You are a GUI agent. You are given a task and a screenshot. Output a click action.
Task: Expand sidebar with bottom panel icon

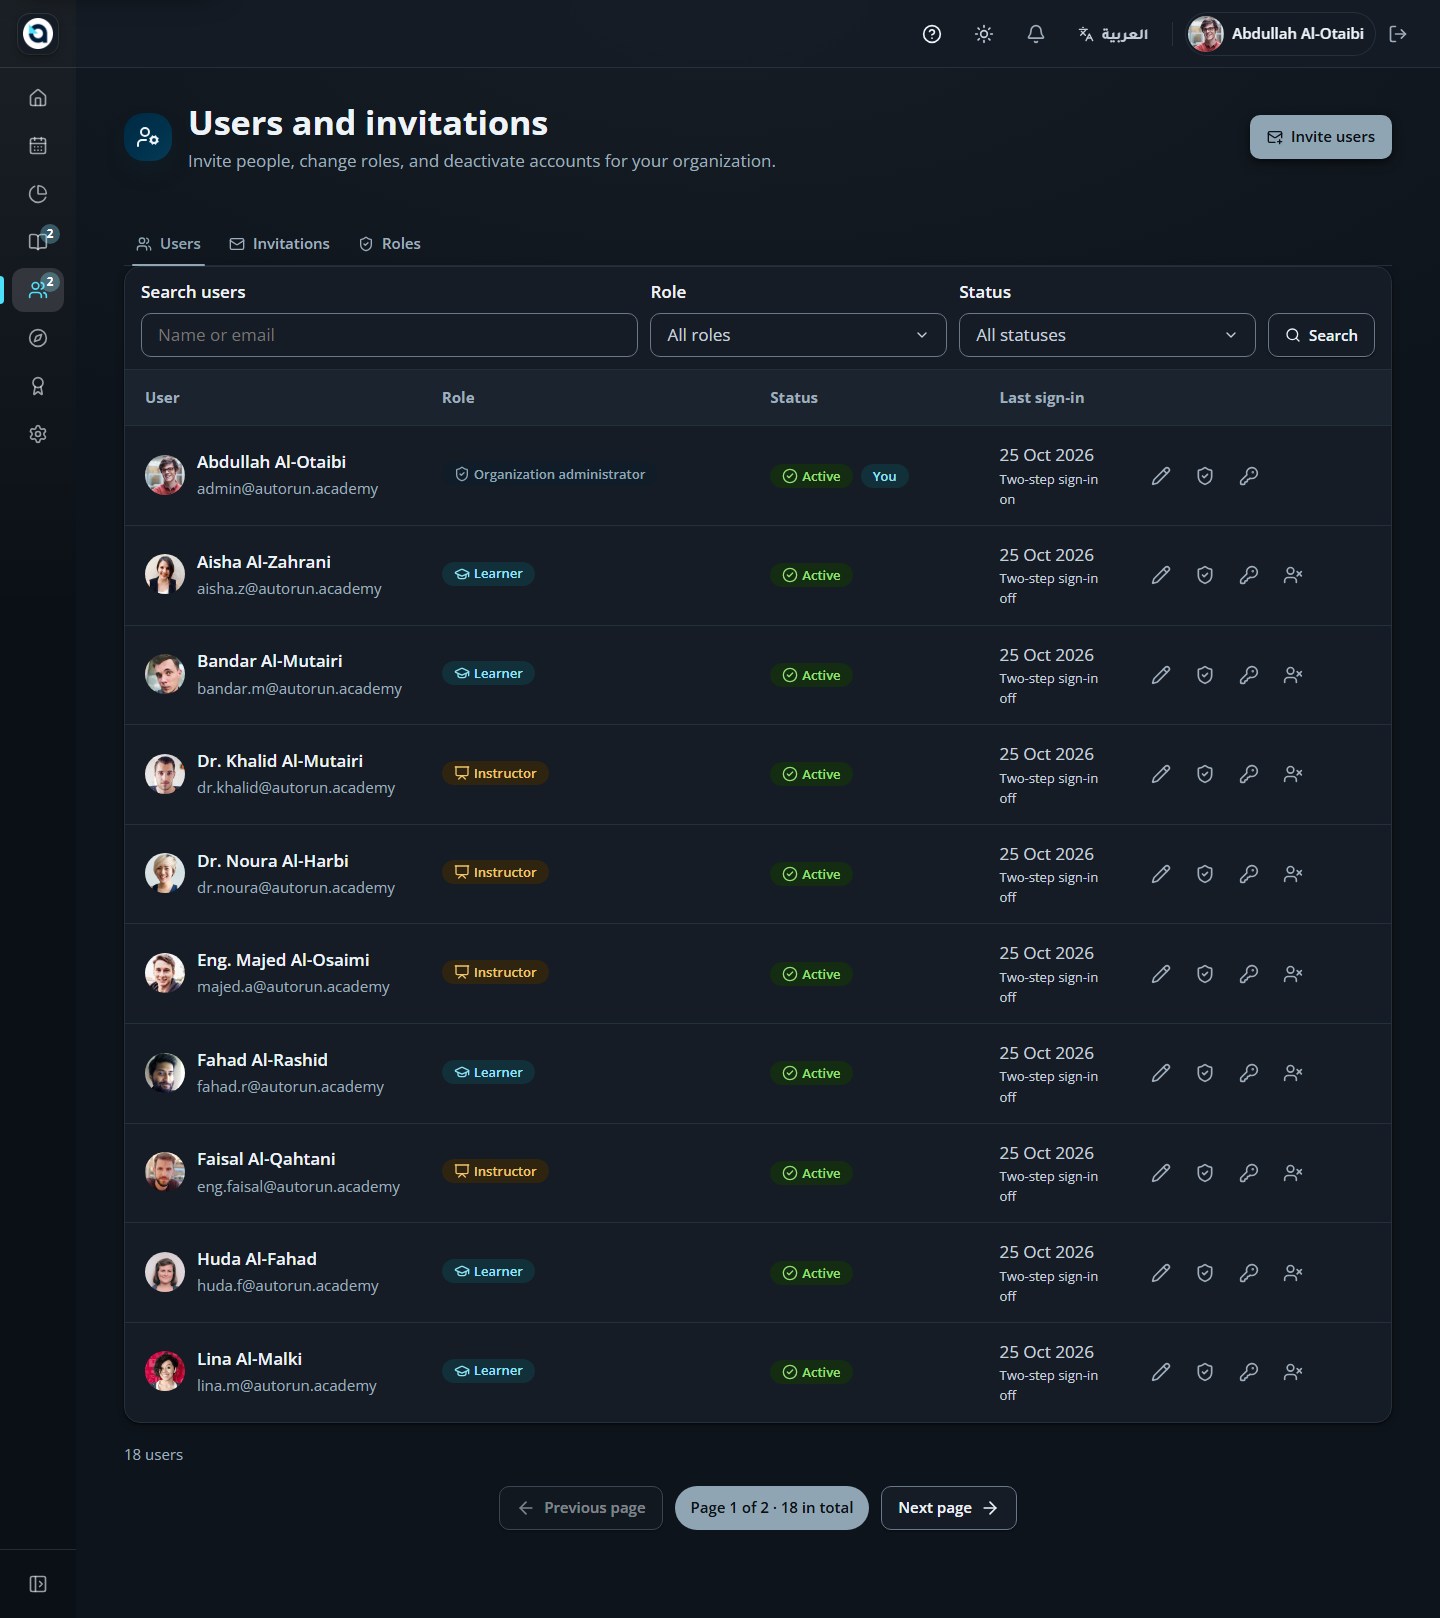(x=38, y=1584)
